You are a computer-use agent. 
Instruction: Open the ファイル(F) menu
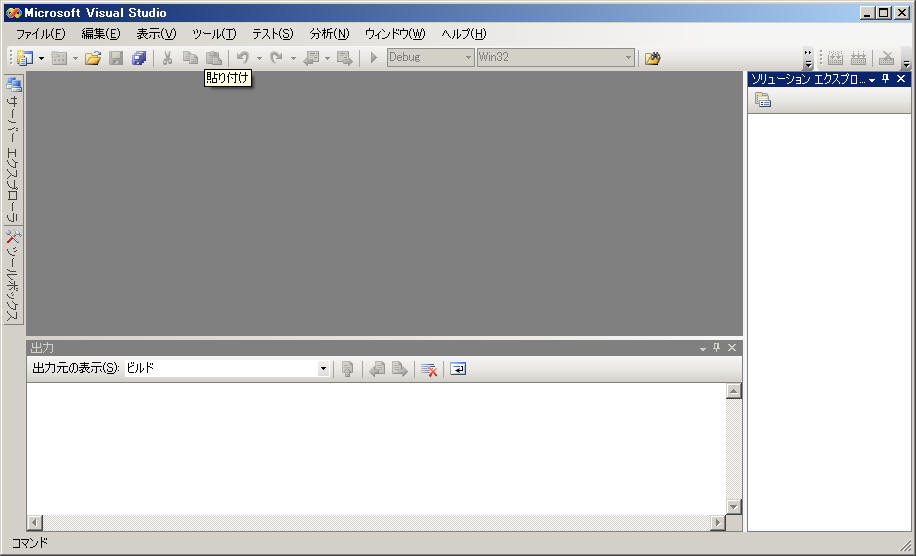40,34
